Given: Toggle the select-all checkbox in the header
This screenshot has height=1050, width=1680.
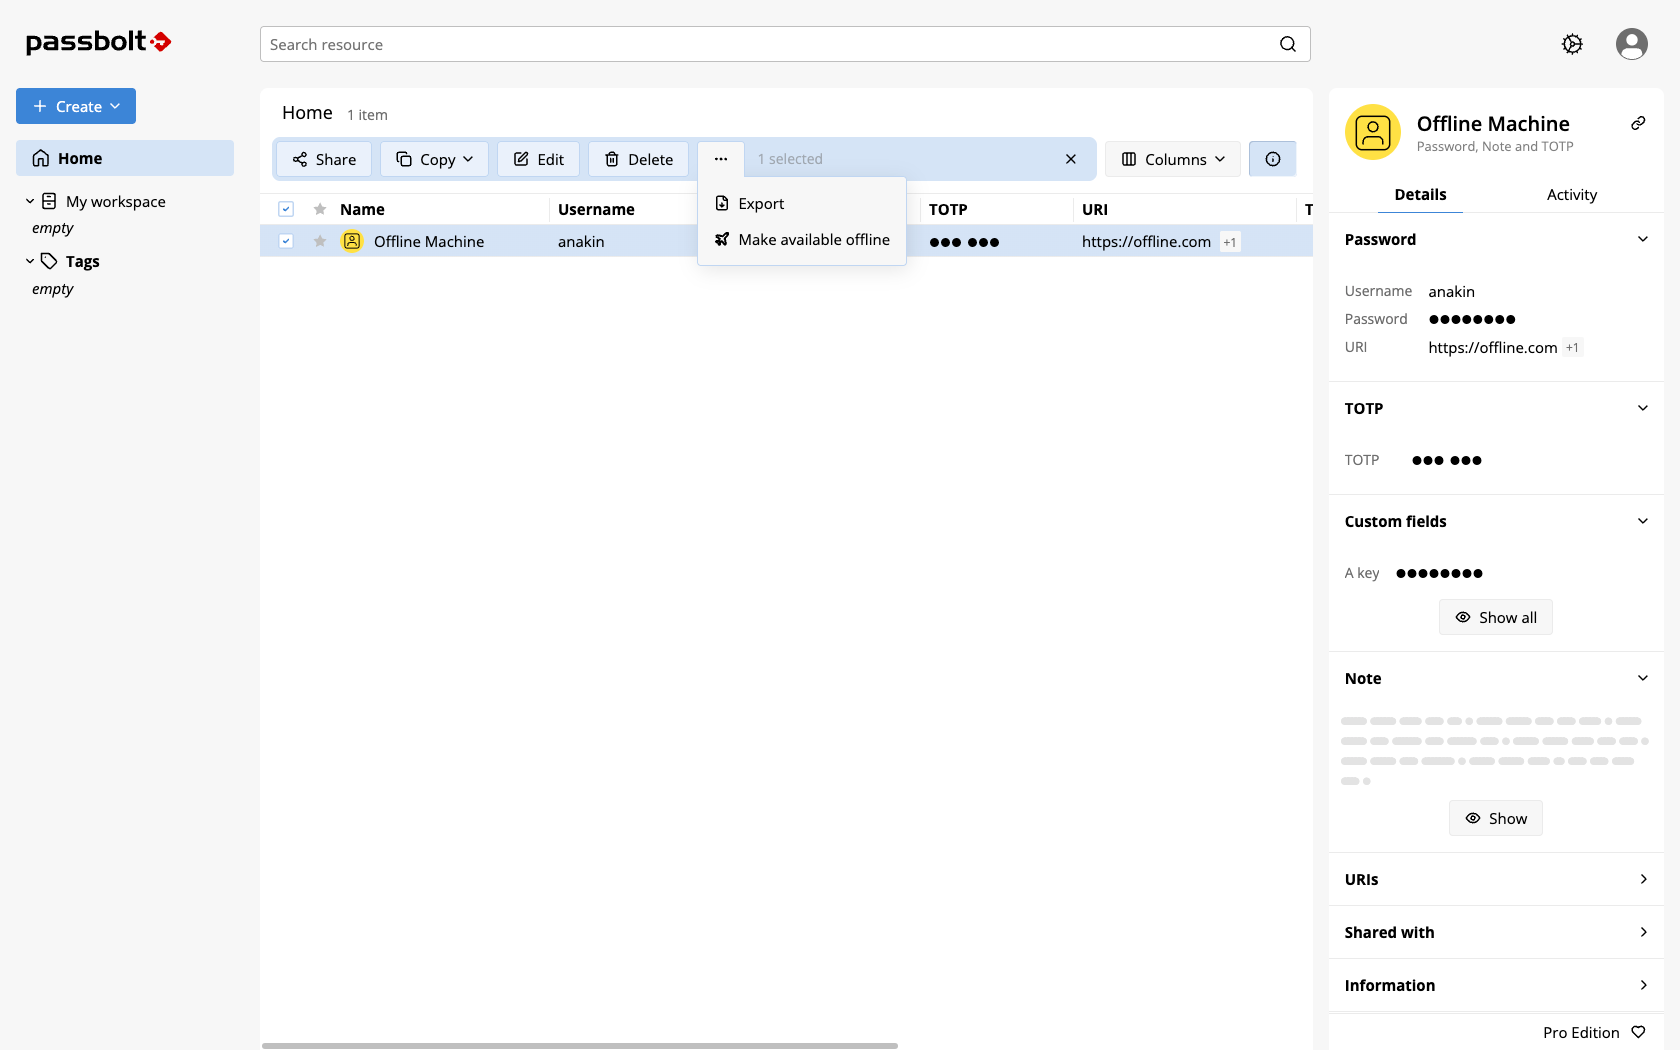Looking at the screenshot, I should click(286, 209).
